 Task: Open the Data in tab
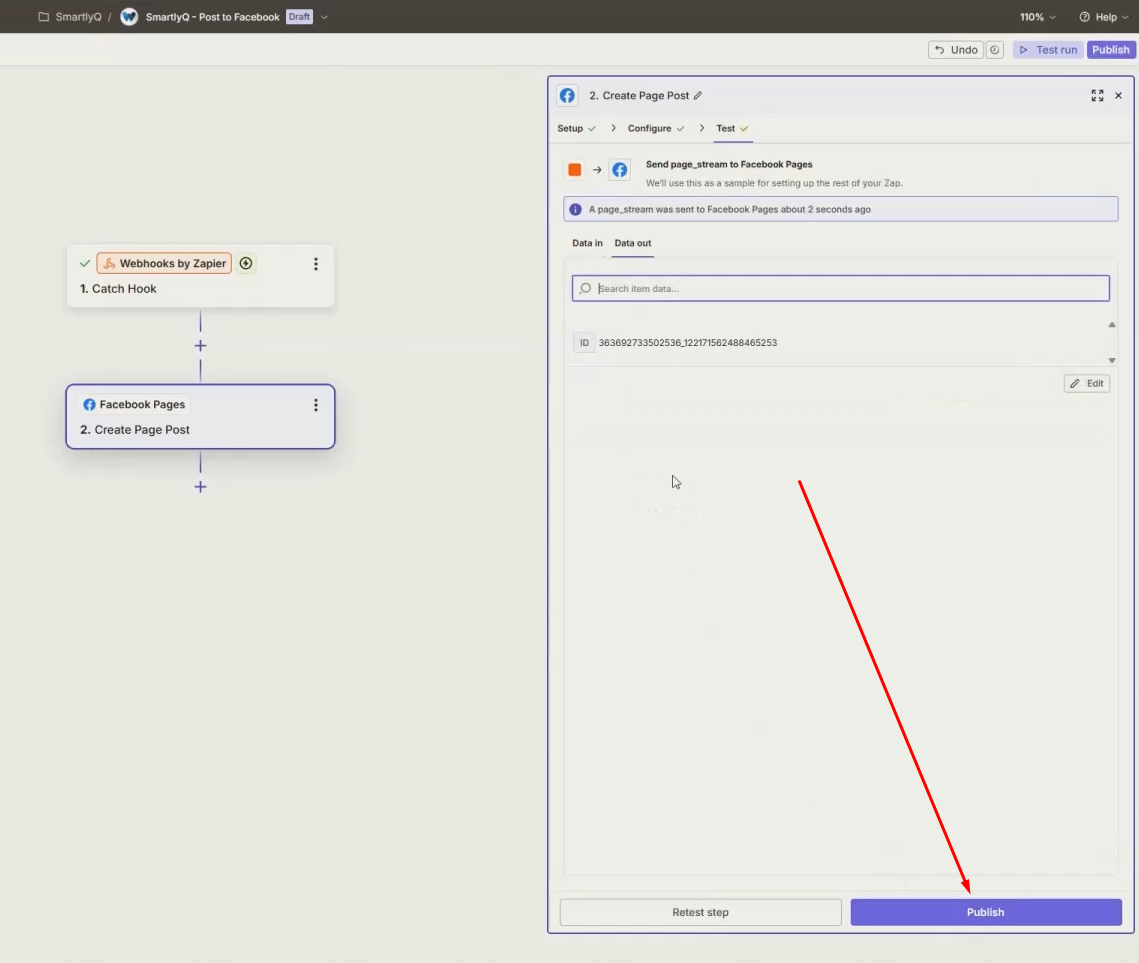point(587,243)
